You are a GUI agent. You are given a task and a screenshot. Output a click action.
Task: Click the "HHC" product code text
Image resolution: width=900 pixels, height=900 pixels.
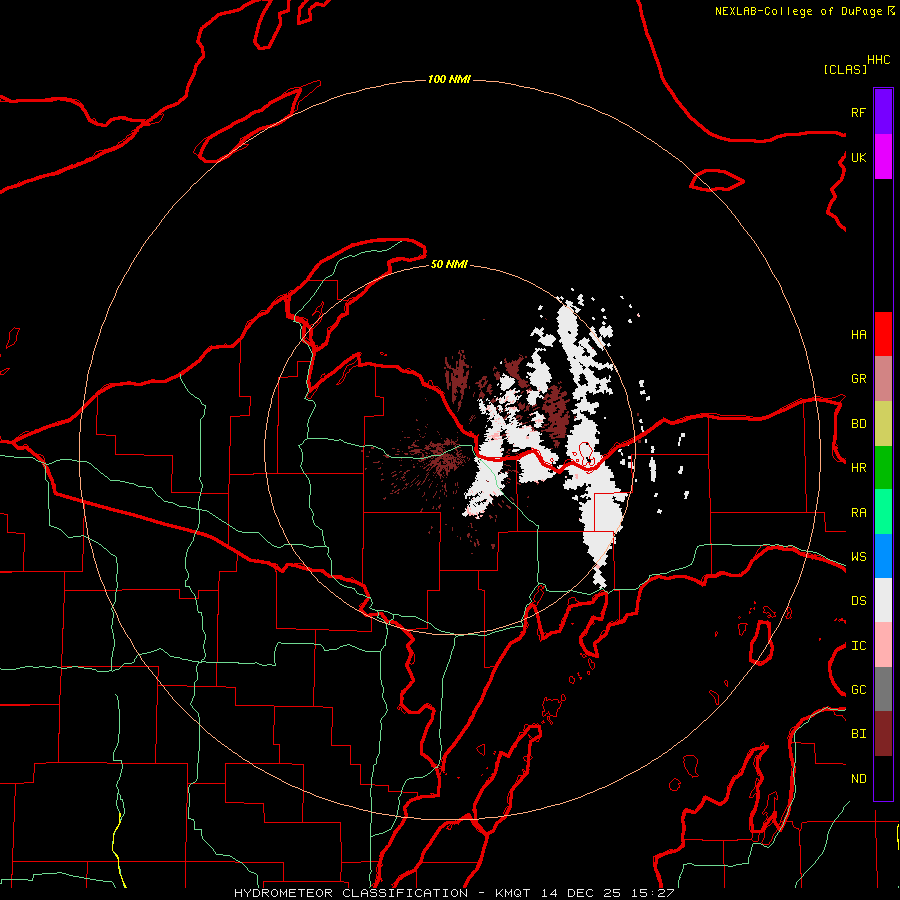[x=878, y=60]
